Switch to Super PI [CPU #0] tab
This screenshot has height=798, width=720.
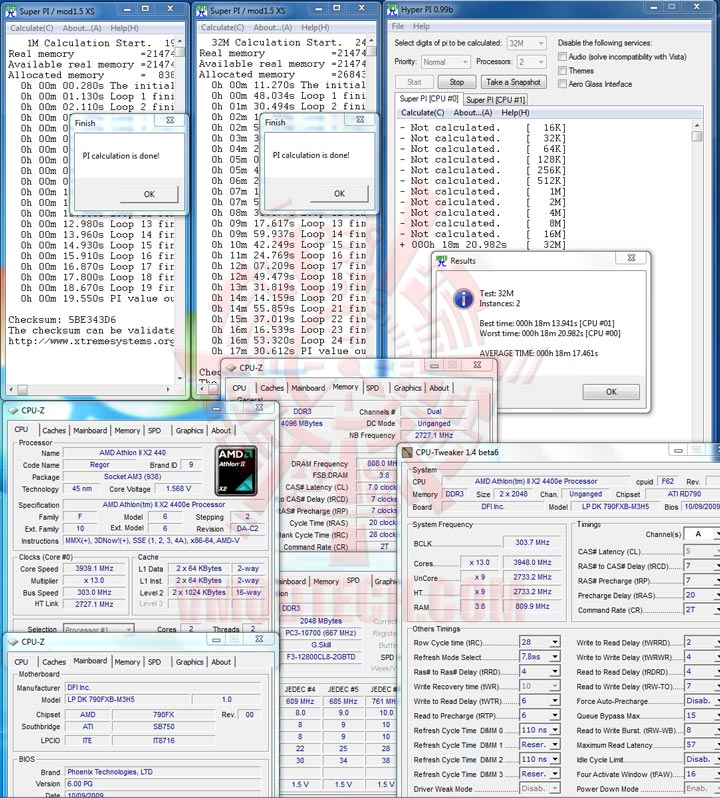pos(429,99)
